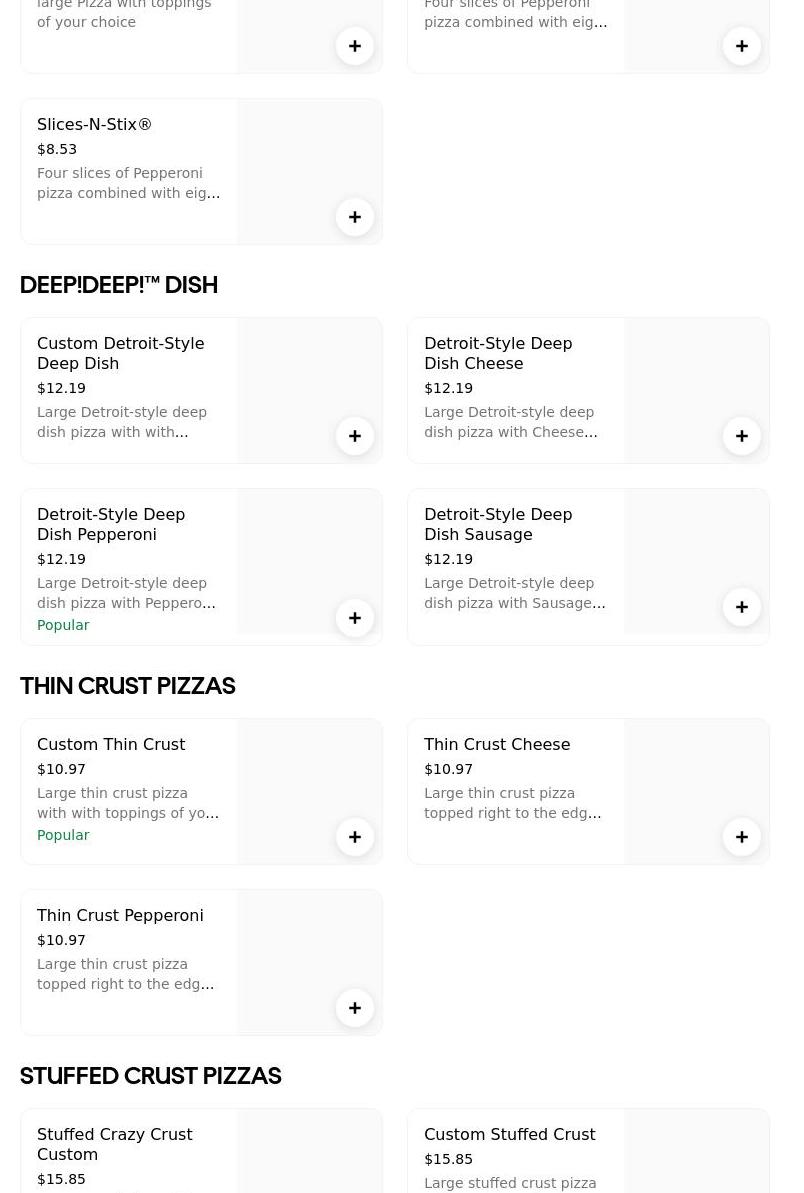Select Detroit-Style Deep Dish Pepperoni title
Viewport: 804px width, 1193px height.
click(111, 524)
